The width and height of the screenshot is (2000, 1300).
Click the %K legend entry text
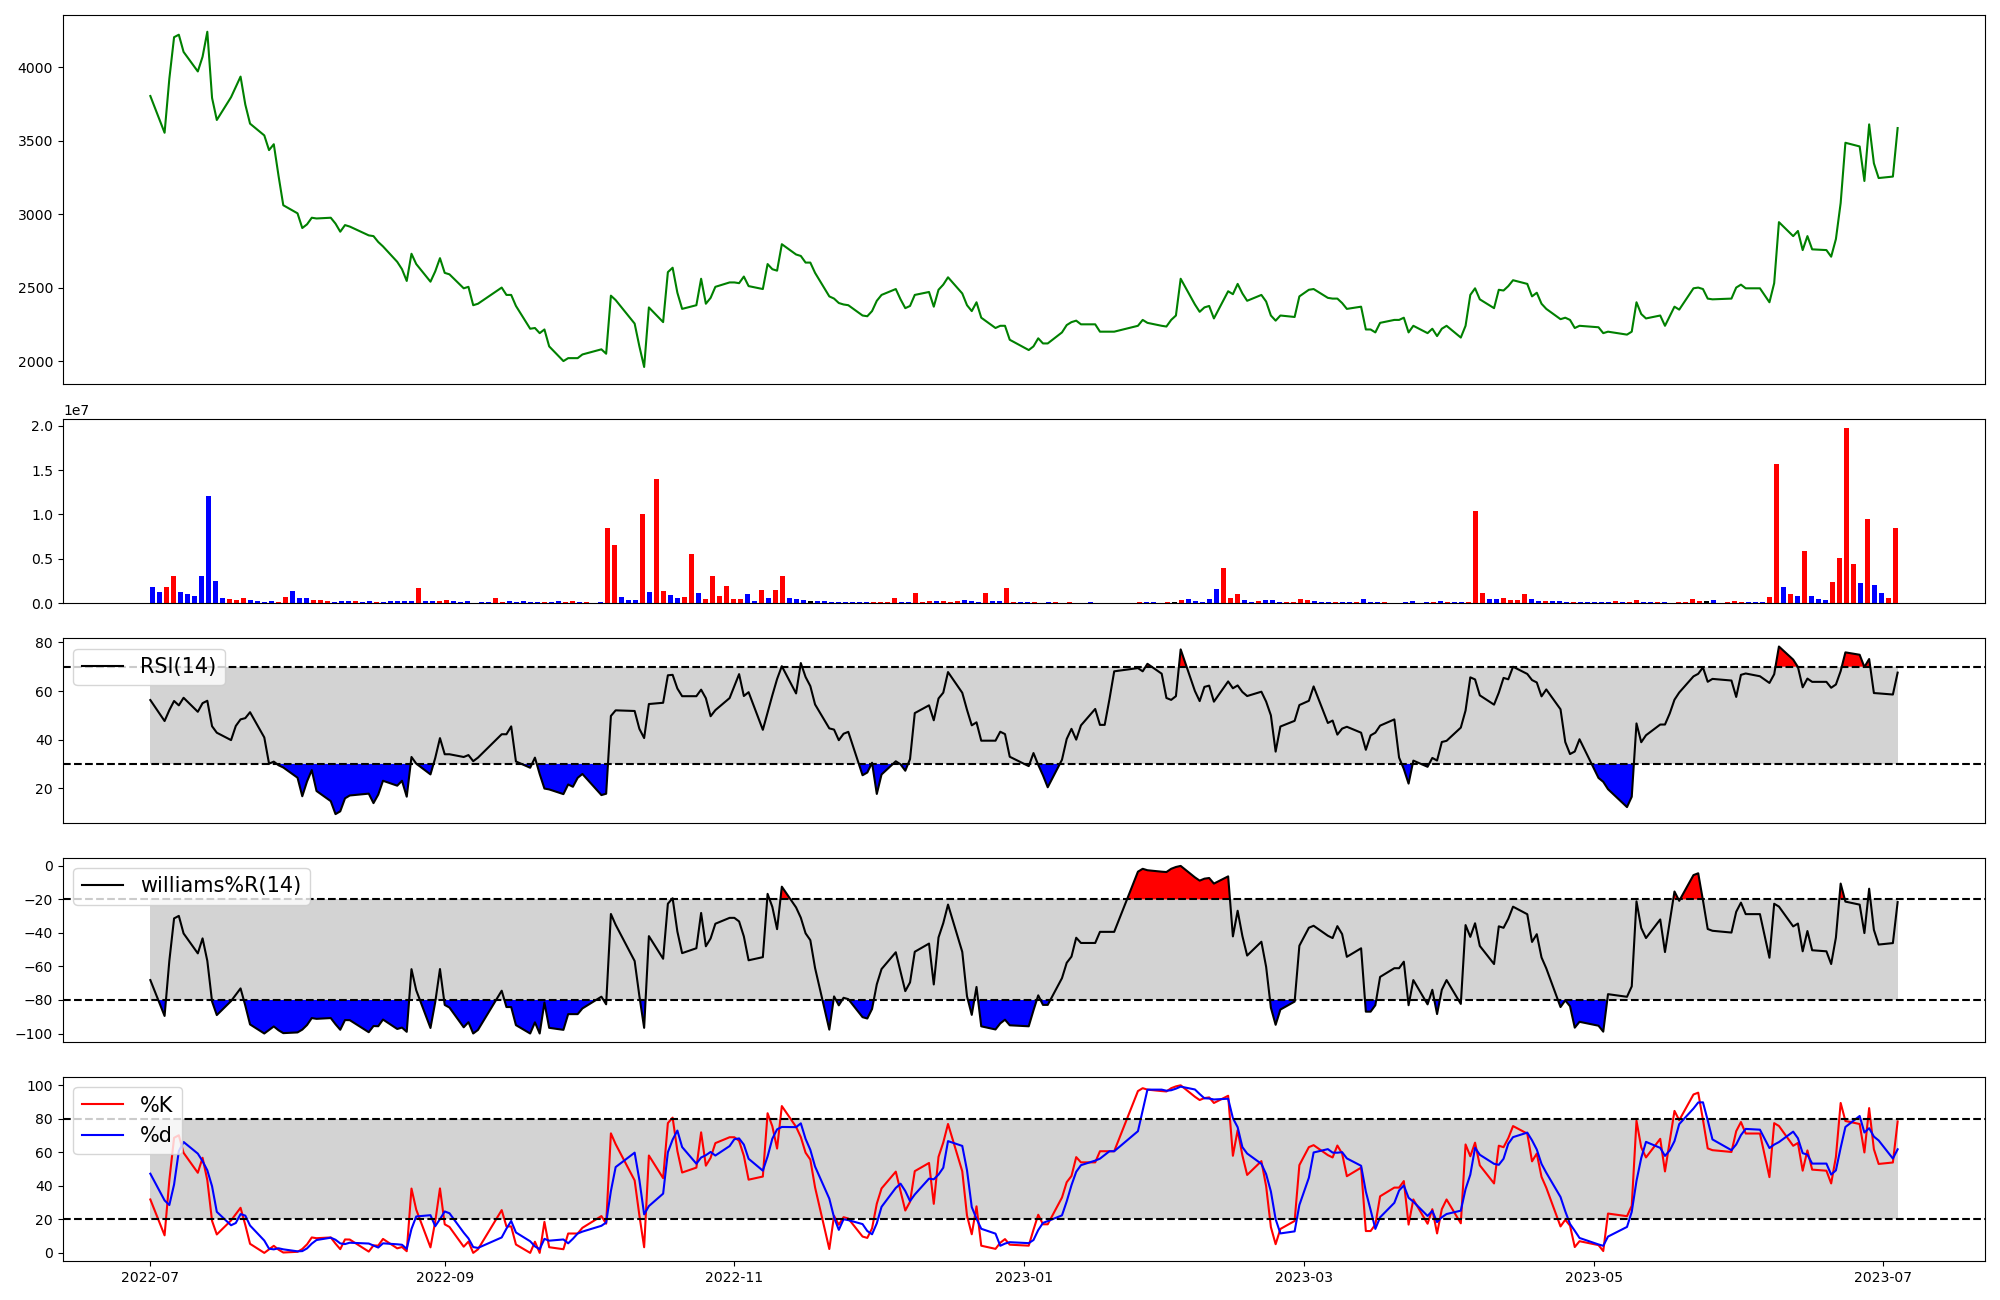156,1105
